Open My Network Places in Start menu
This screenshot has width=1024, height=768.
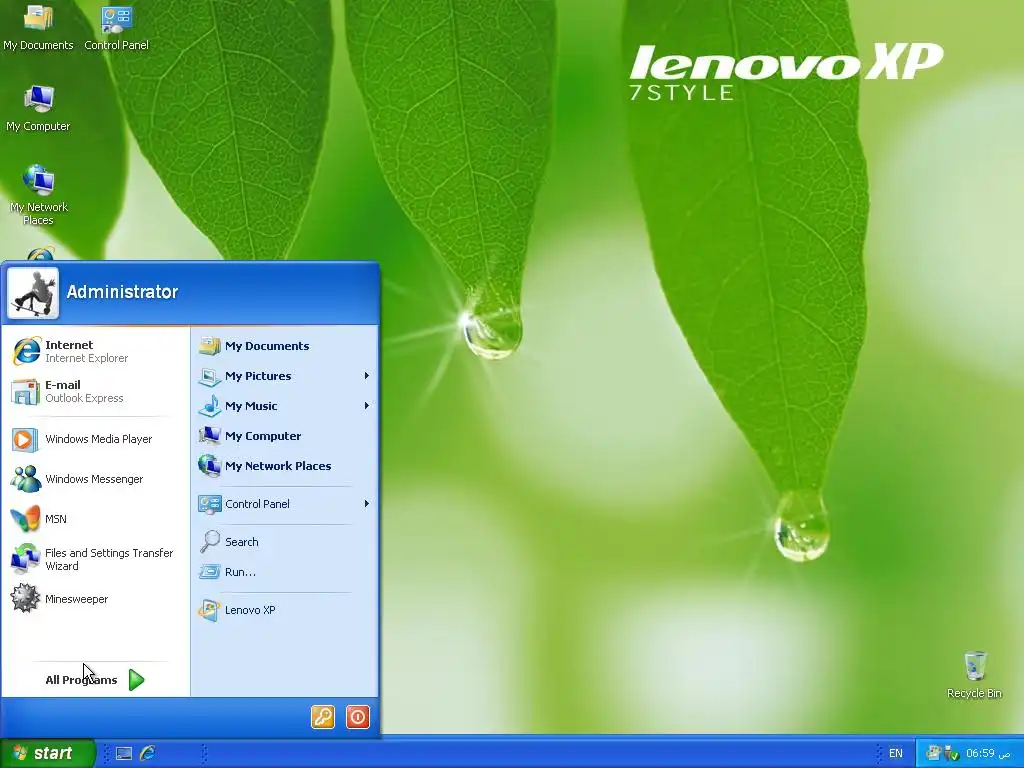(x=284, y=466)
